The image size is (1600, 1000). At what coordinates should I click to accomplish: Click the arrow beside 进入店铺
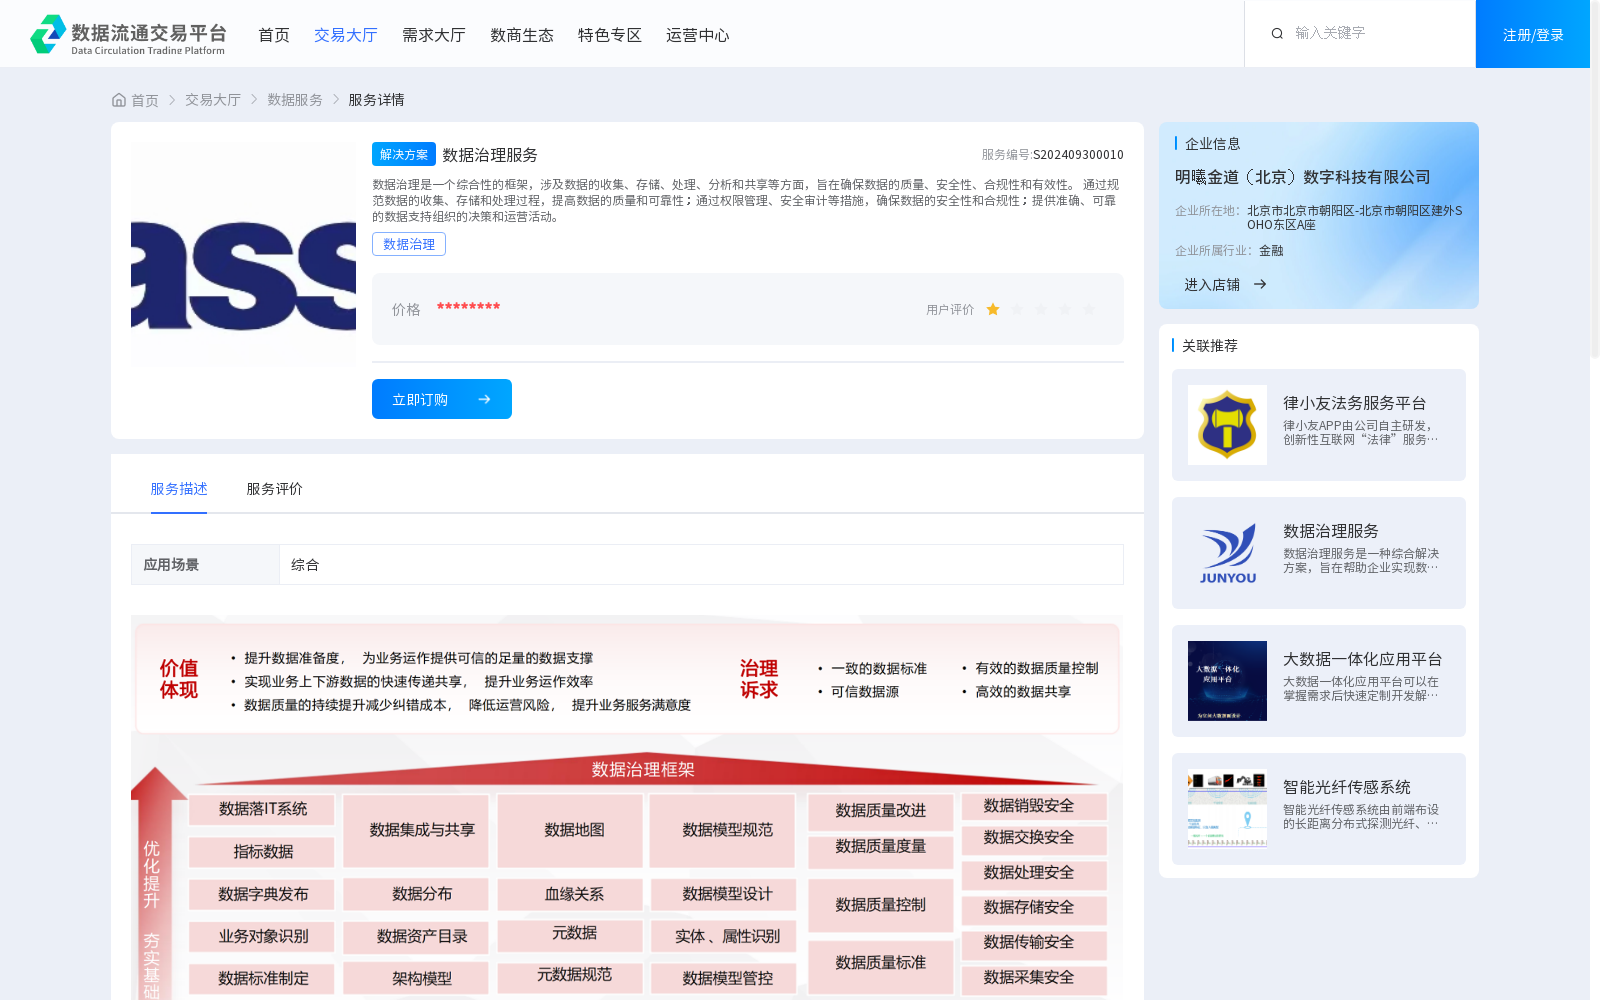[1260, 284]
